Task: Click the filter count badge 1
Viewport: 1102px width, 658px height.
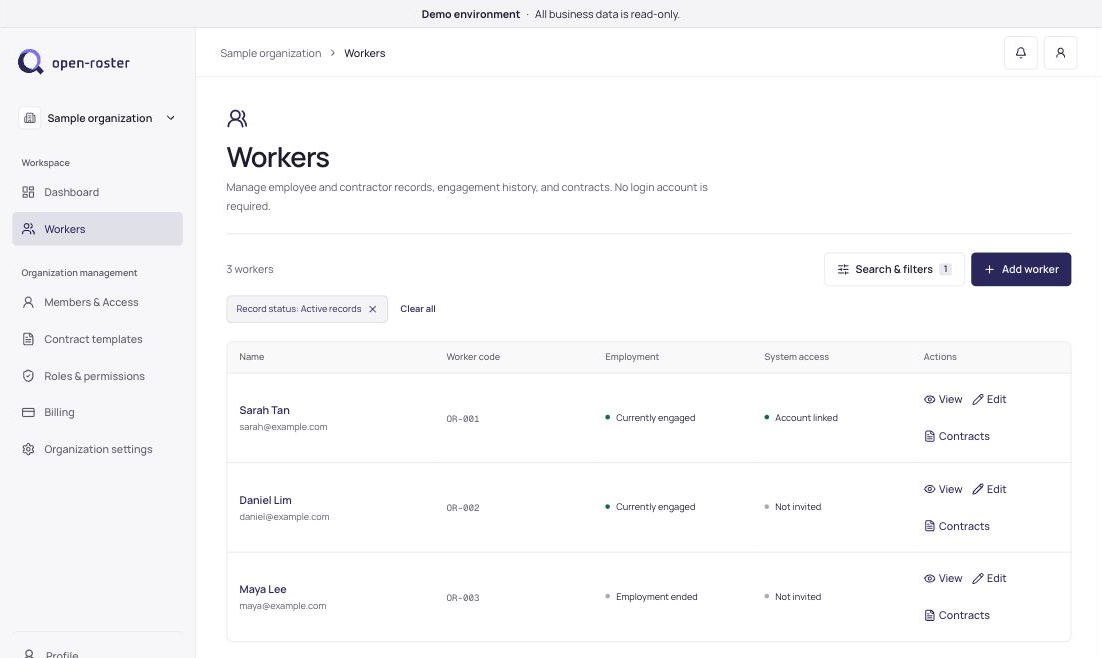Action: point(945,269)
